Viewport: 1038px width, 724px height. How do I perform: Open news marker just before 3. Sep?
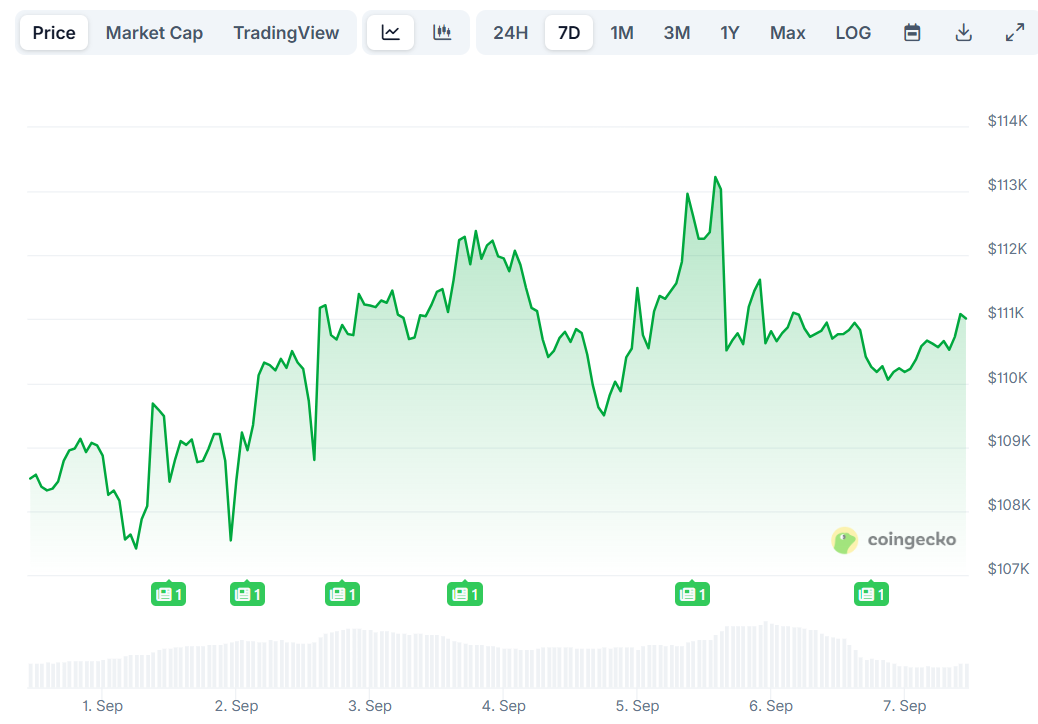point(342,594)
